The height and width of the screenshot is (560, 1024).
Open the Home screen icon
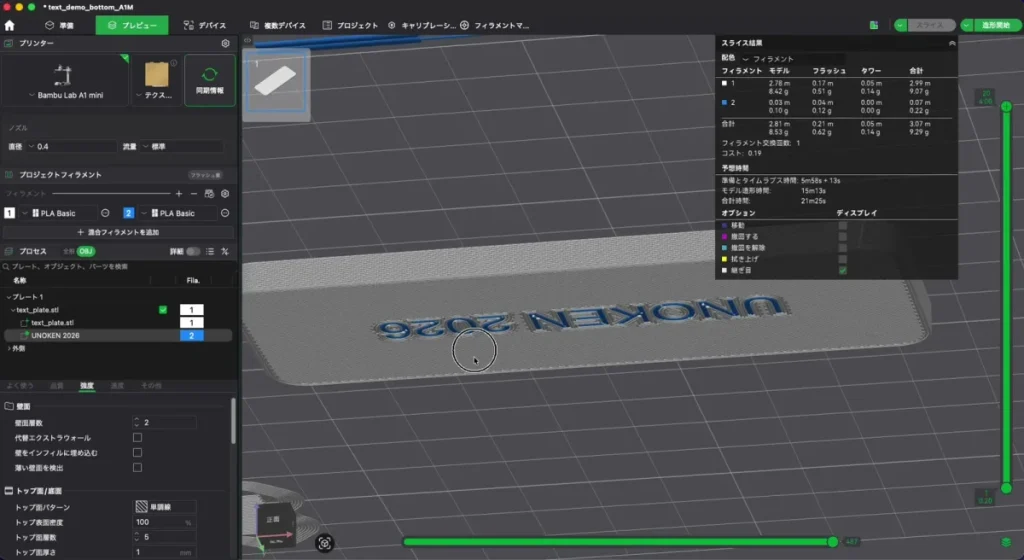[9, 25]
